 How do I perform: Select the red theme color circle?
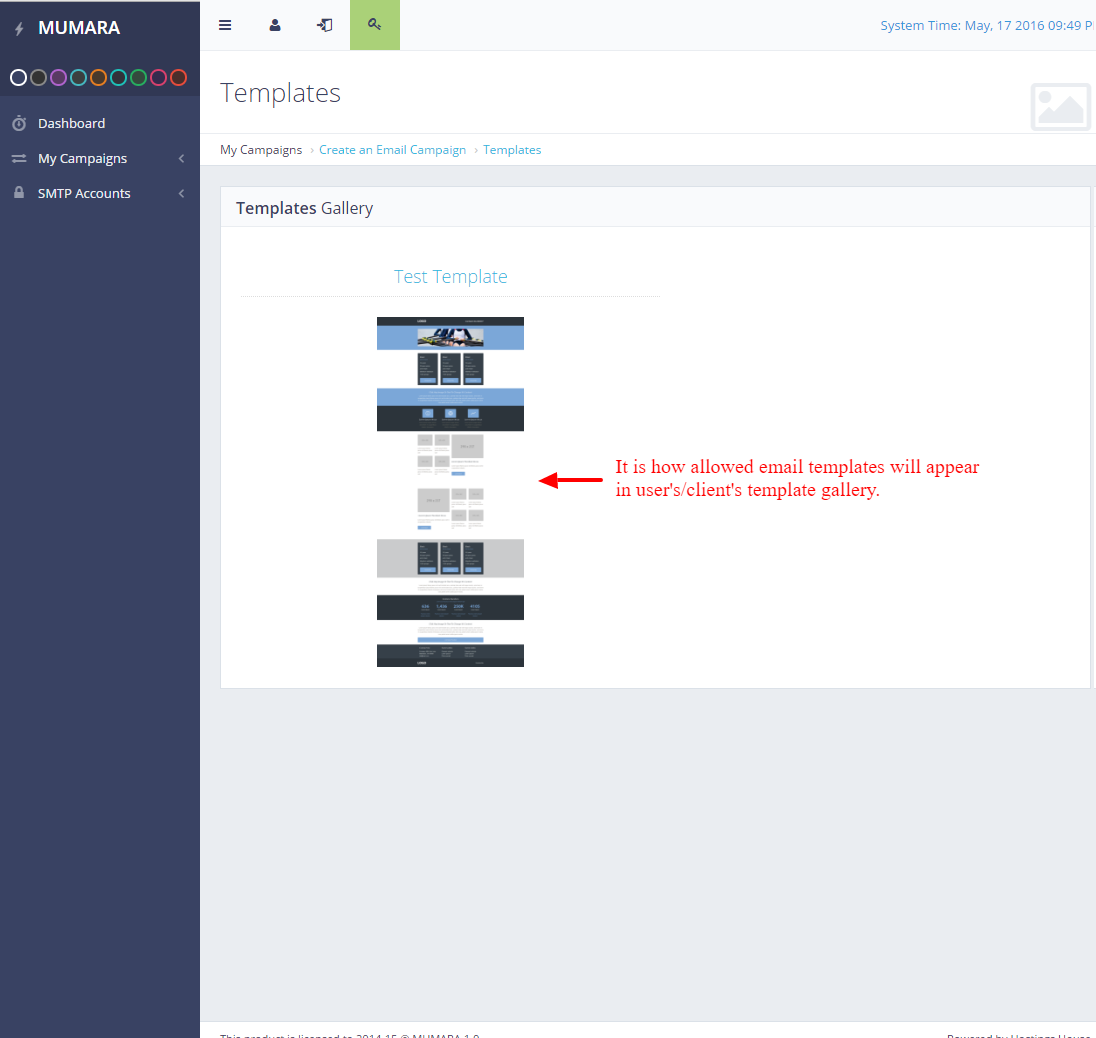(x=178, y=77)
